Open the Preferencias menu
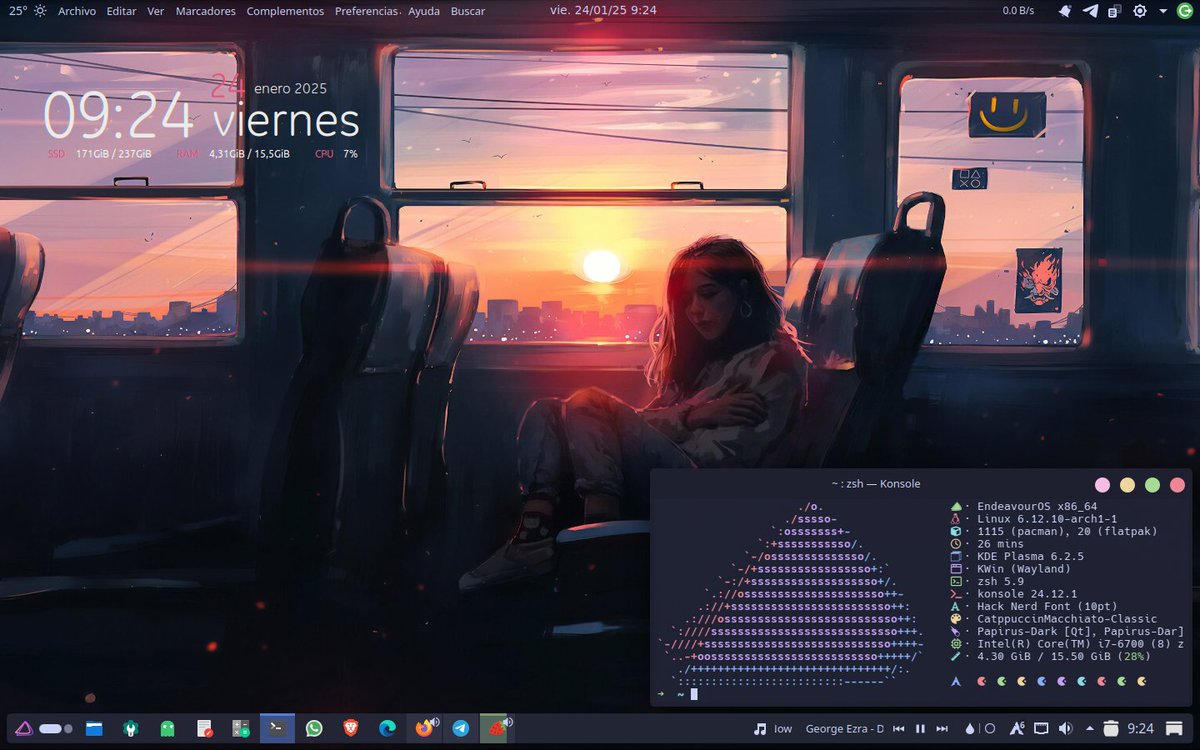The image size is (1200, 750). pos(367,11)
